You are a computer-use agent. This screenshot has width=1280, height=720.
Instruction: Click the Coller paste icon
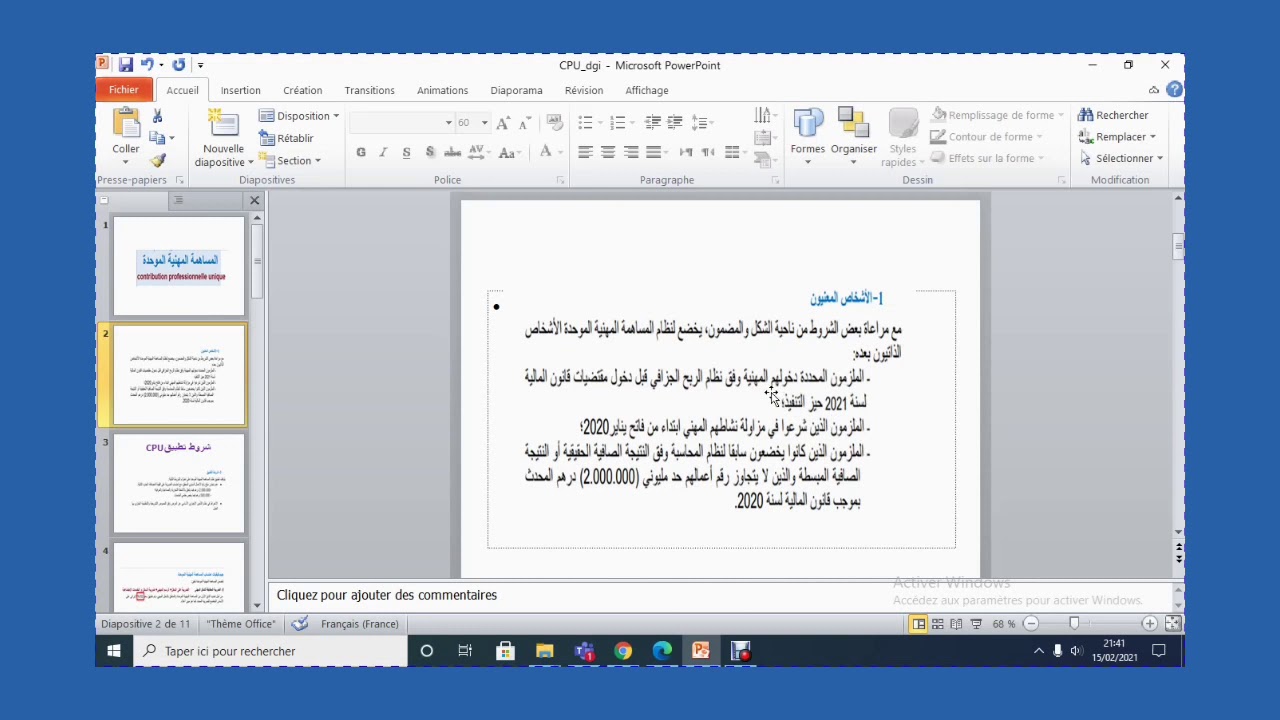tap(126, 123)
